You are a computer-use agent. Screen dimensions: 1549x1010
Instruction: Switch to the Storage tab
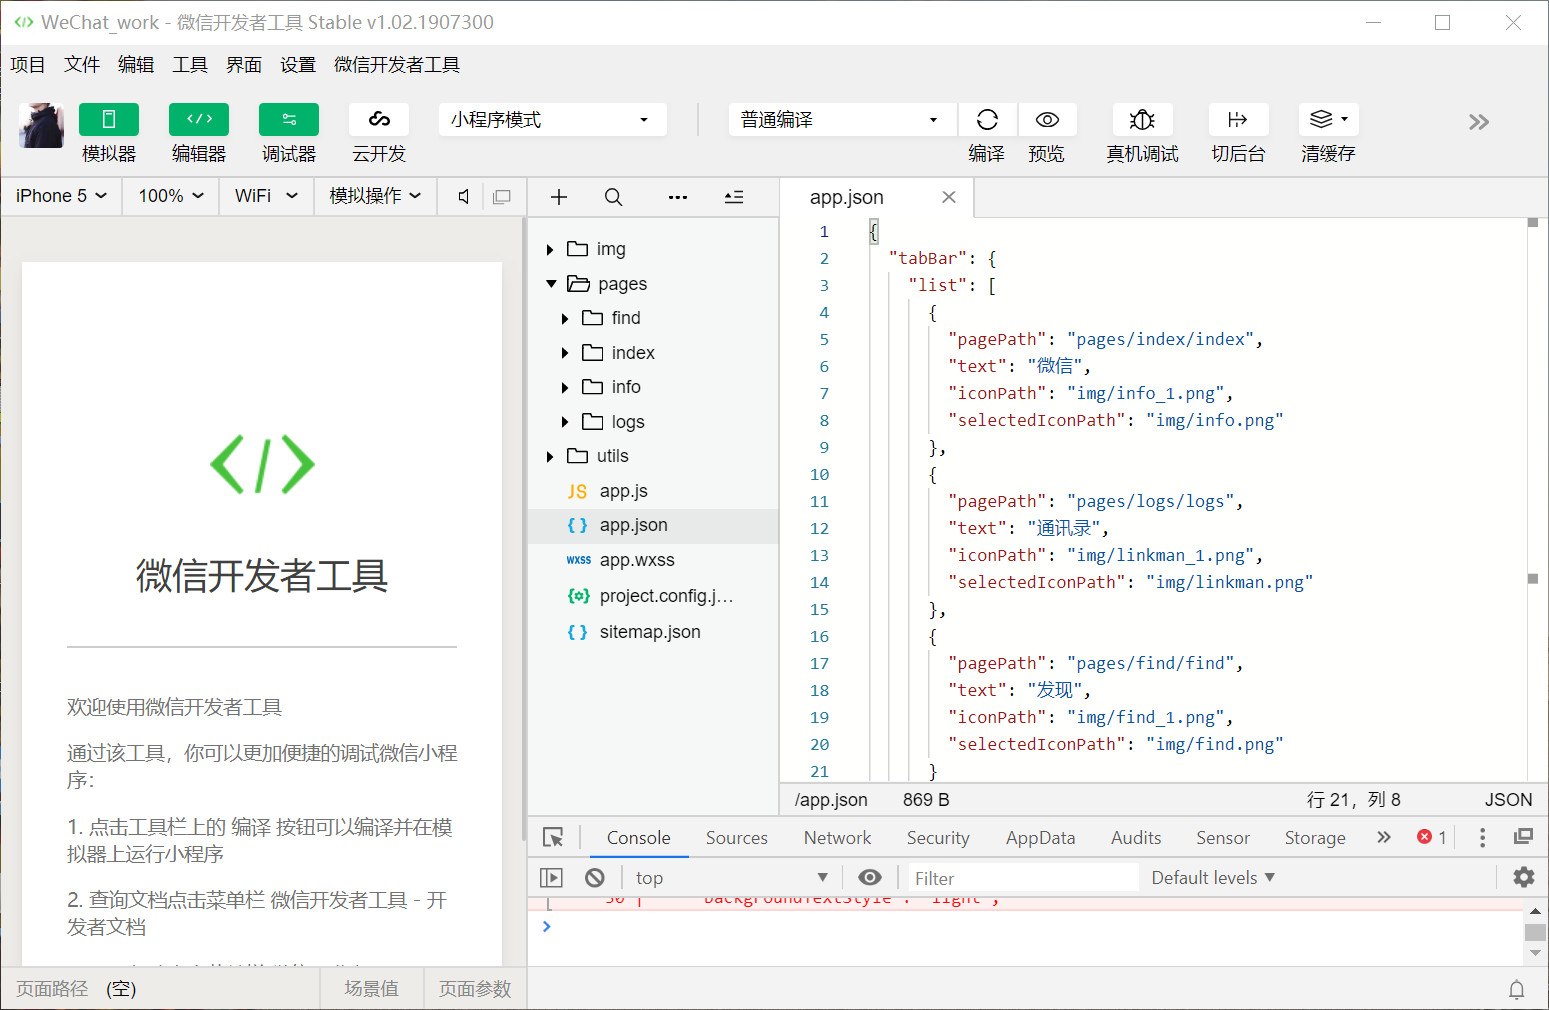click(x=1315, y=838)
